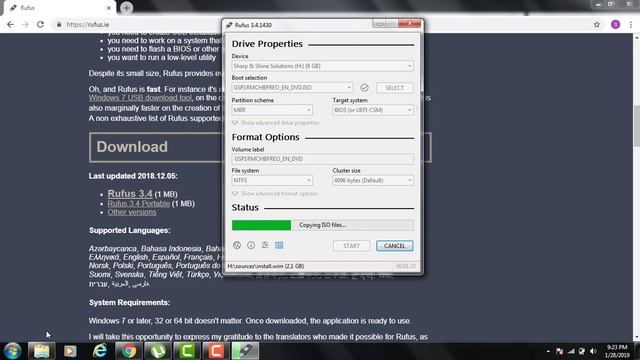Open Windows Explorer from the taskbar

[41, 351]
